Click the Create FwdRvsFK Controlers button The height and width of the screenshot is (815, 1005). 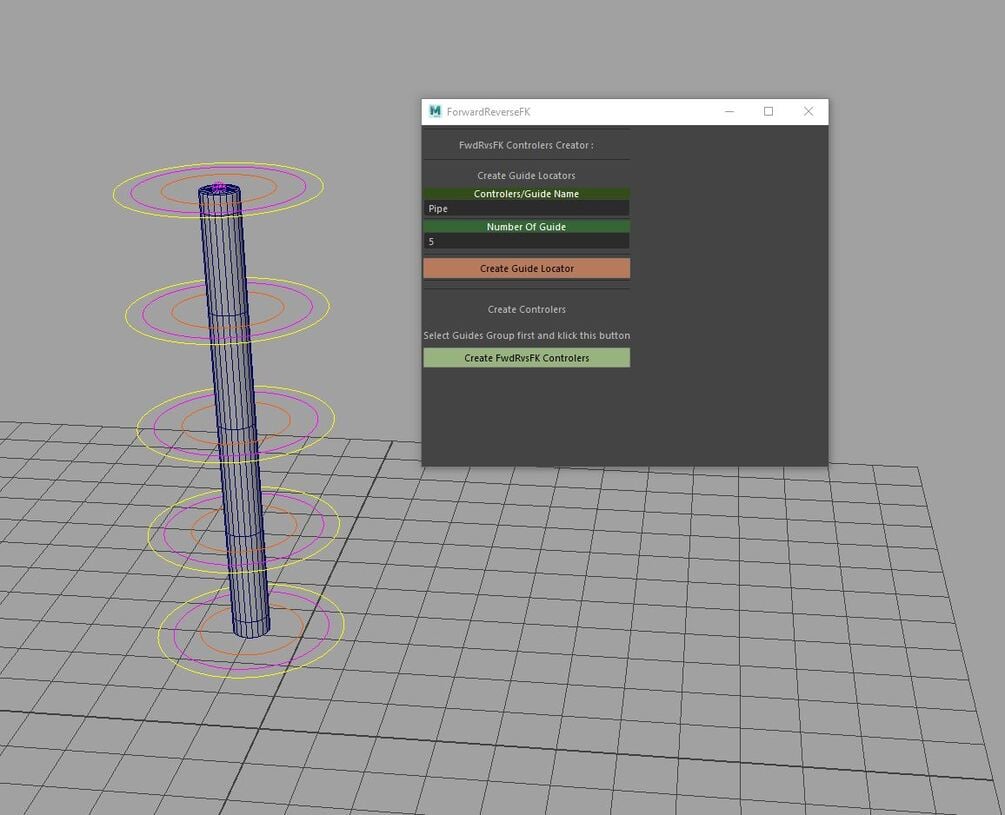coord(526,358)
